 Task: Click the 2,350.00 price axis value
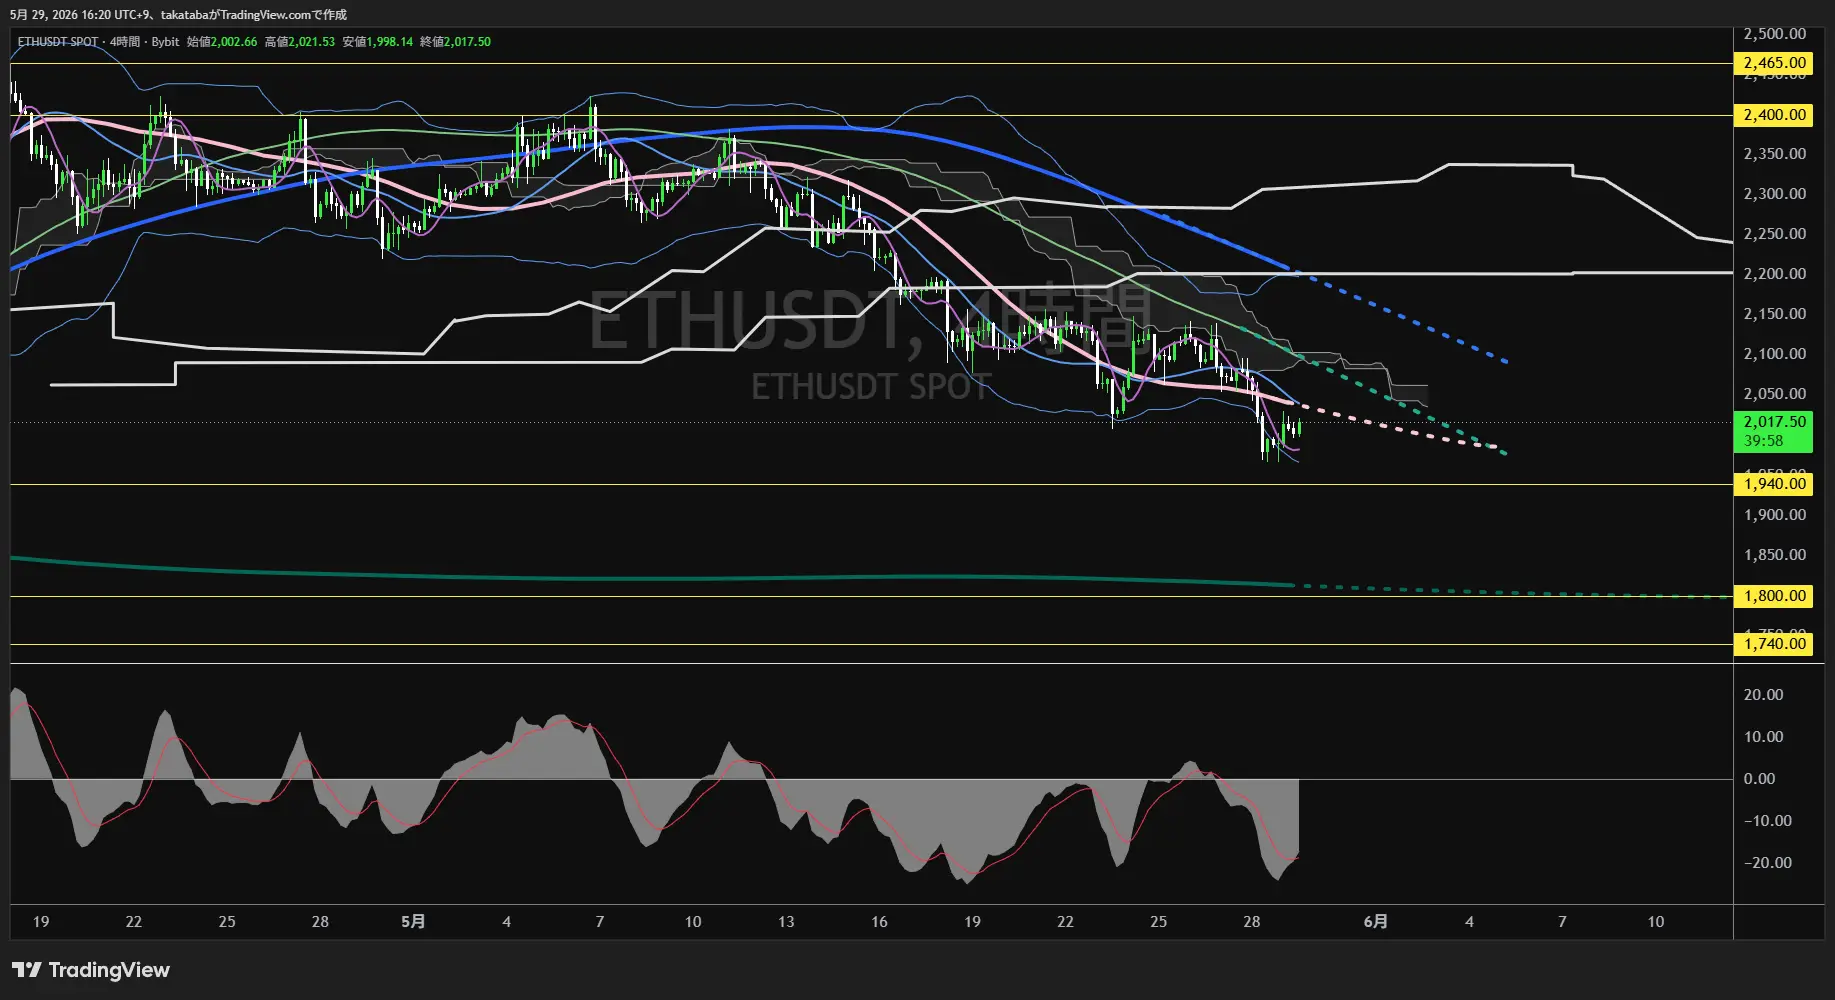[x=1774, y=154]
